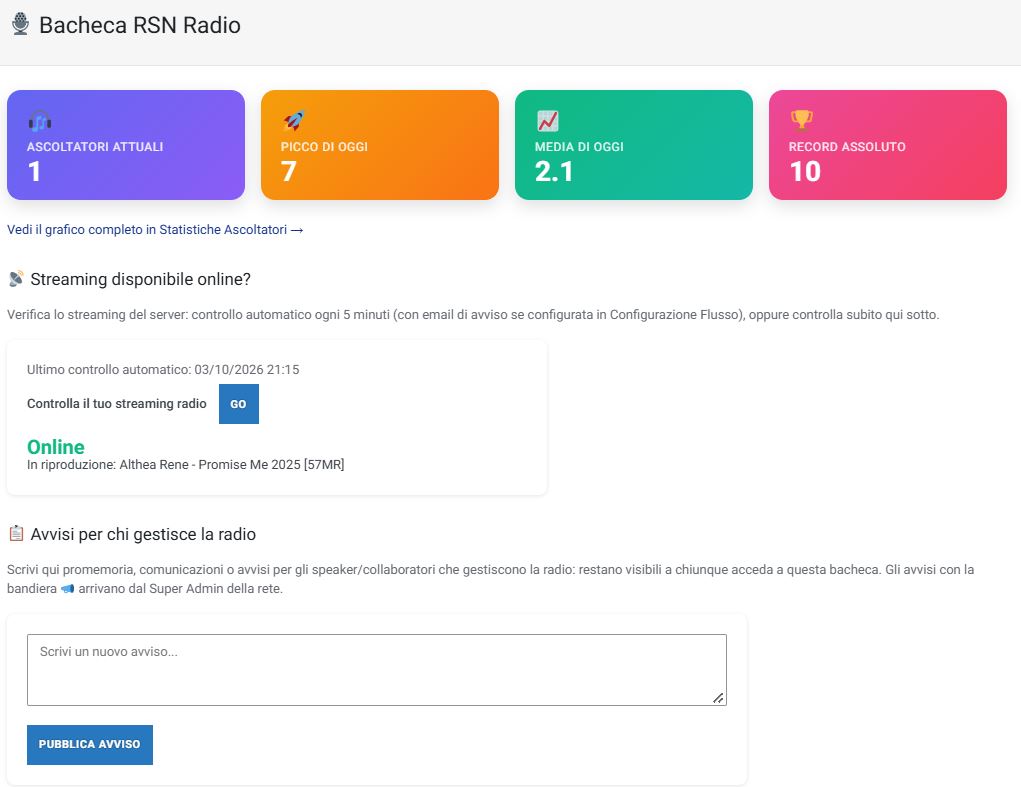Click the 'Controlla il tuo streaming radio' label
1021x787 pixels.
[x=117, y=404]
